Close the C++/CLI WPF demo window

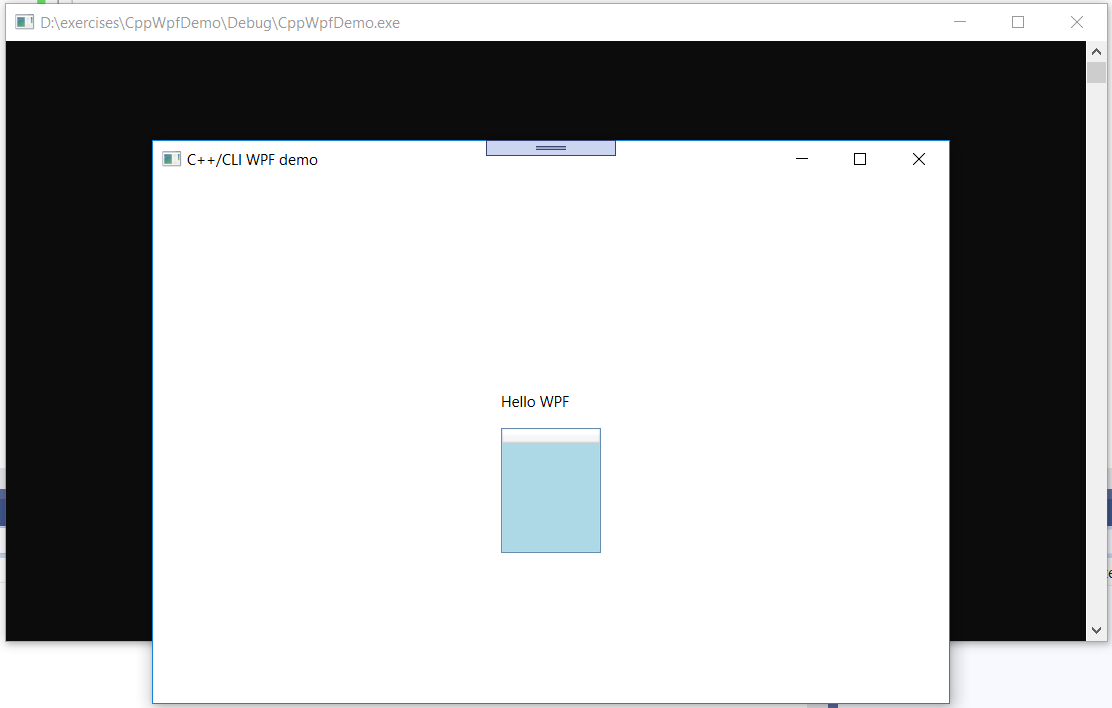tap(918, 159)
